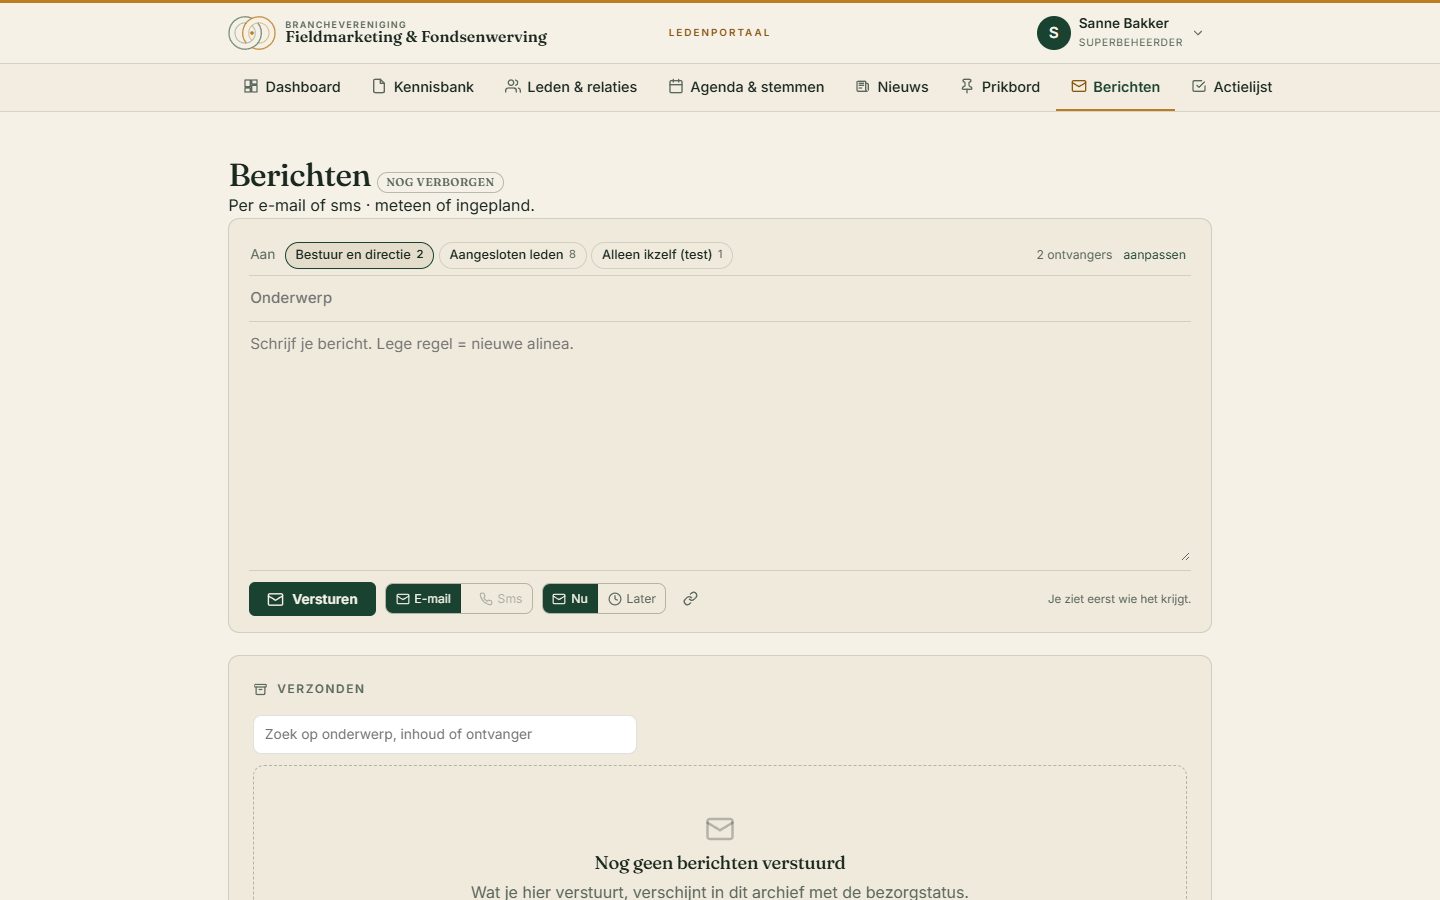Choose the Sms channel option

[497, 599]
